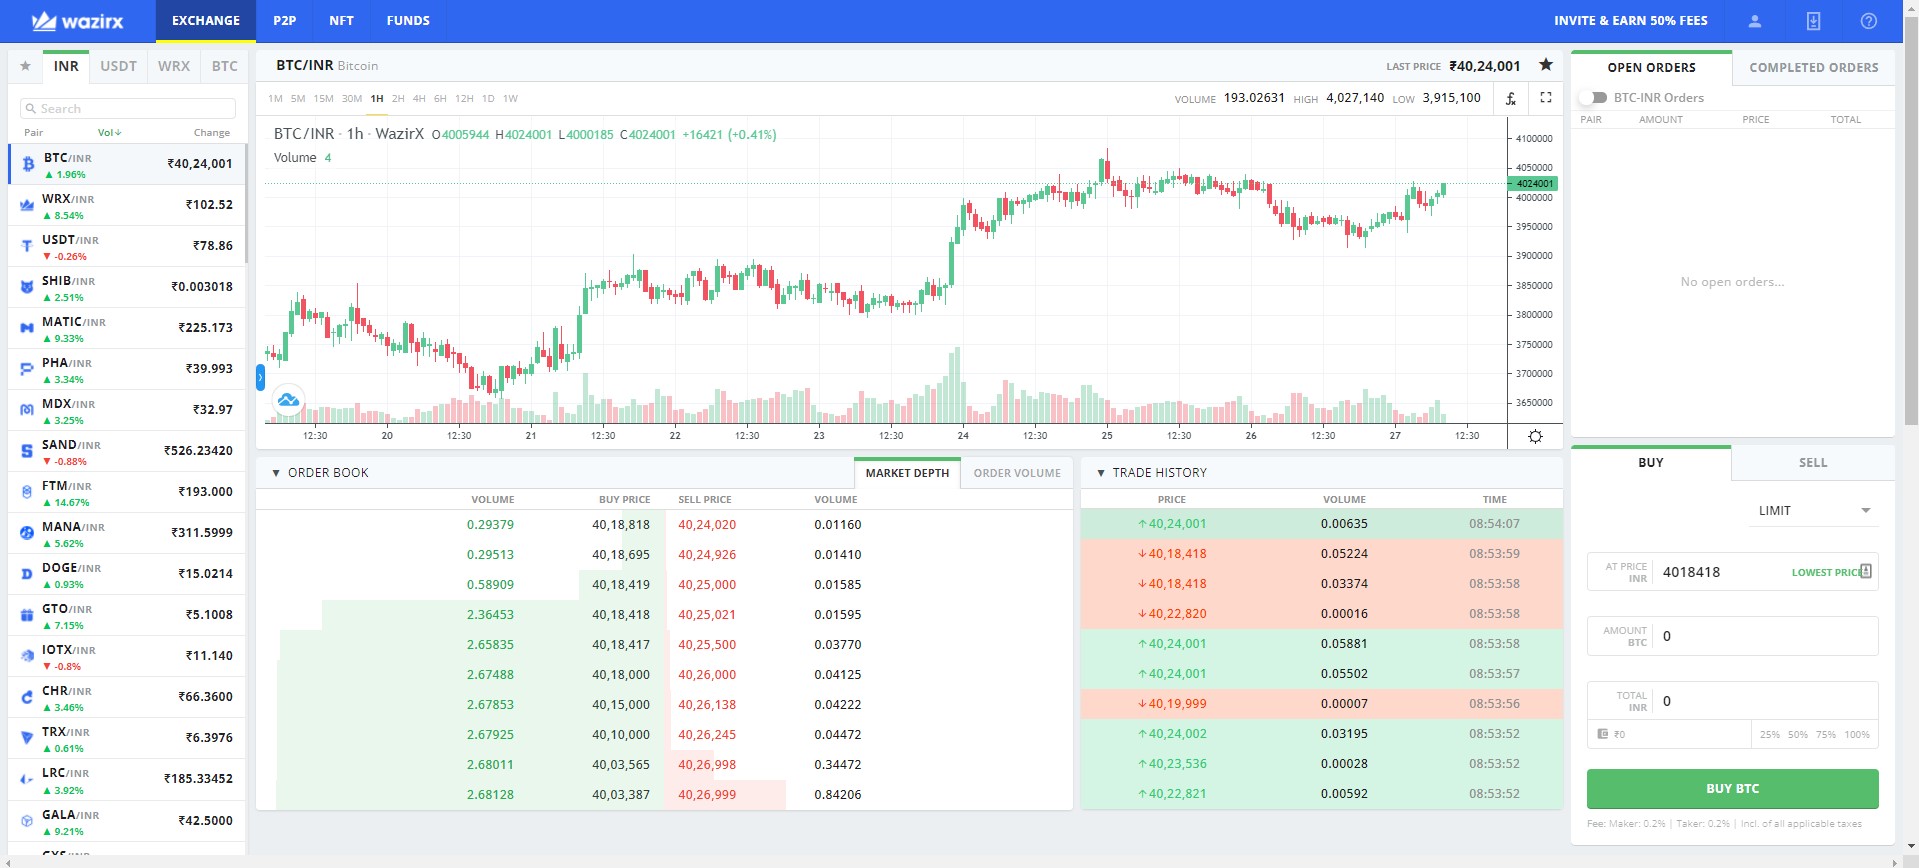Select MARKET DEPTH tab
This screenshot has width=1919, height=868.
coord(907,473)
